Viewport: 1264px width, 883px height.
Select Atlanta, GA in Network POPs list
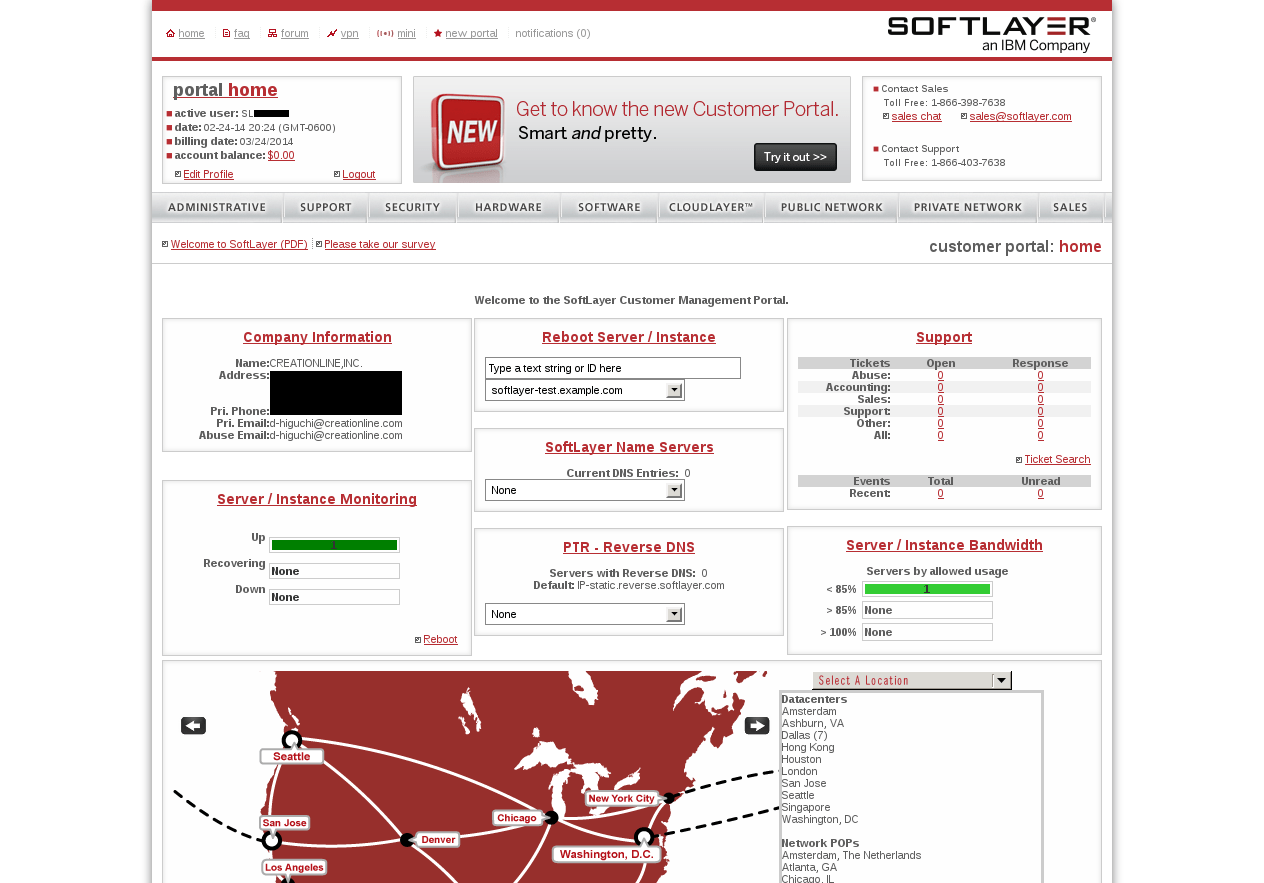coord(809,867)
